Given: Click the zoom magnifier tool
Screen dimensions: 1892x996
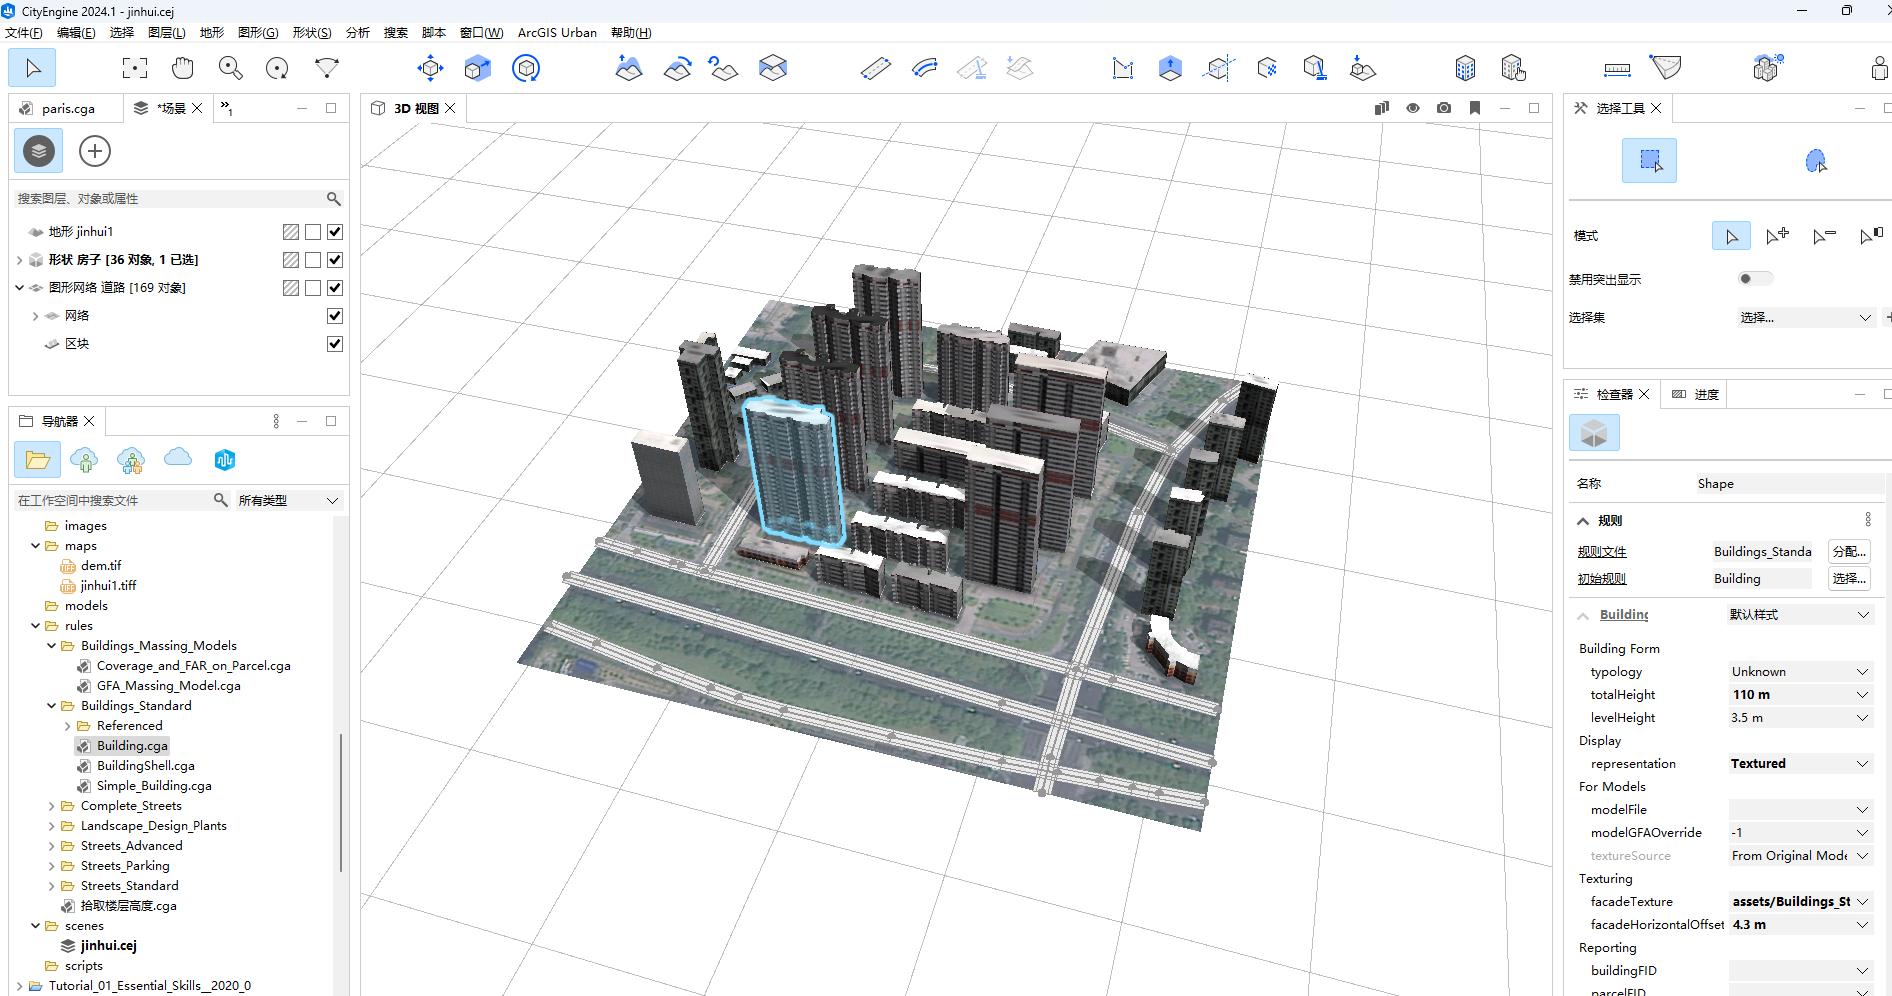Looking at the screenshot, I should point(230,68).
